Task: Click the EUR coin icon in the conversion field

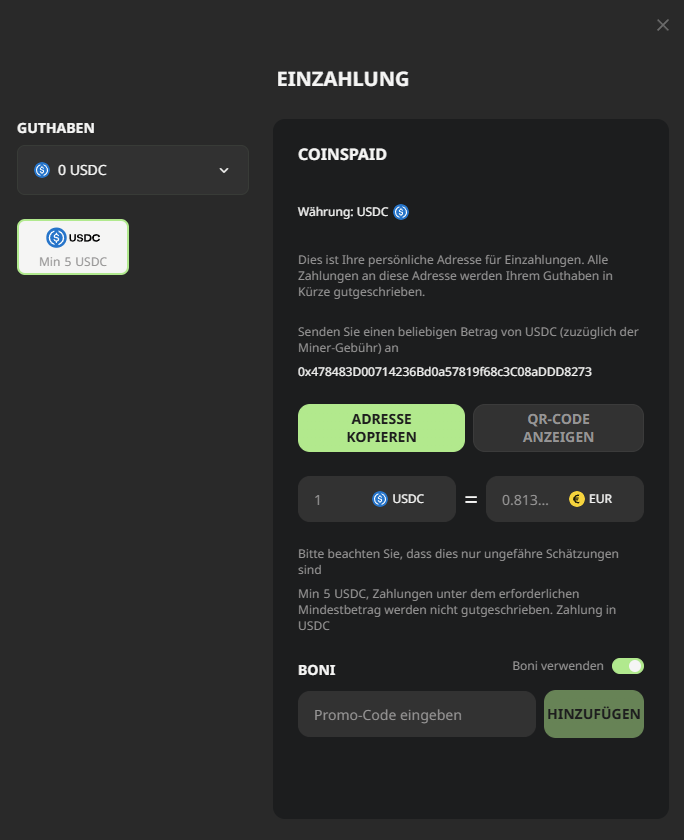Action: 576,499
